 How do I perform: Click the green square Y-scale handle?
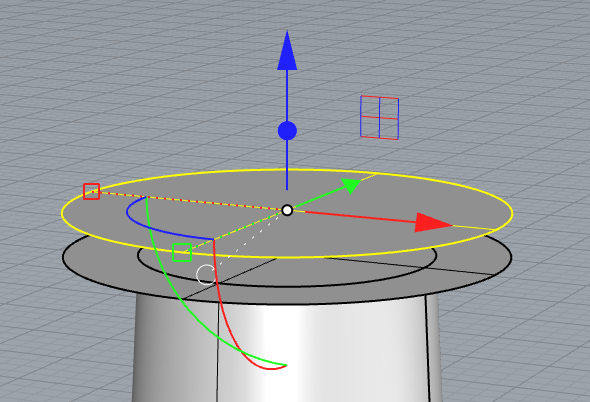[x=182, y=252]
